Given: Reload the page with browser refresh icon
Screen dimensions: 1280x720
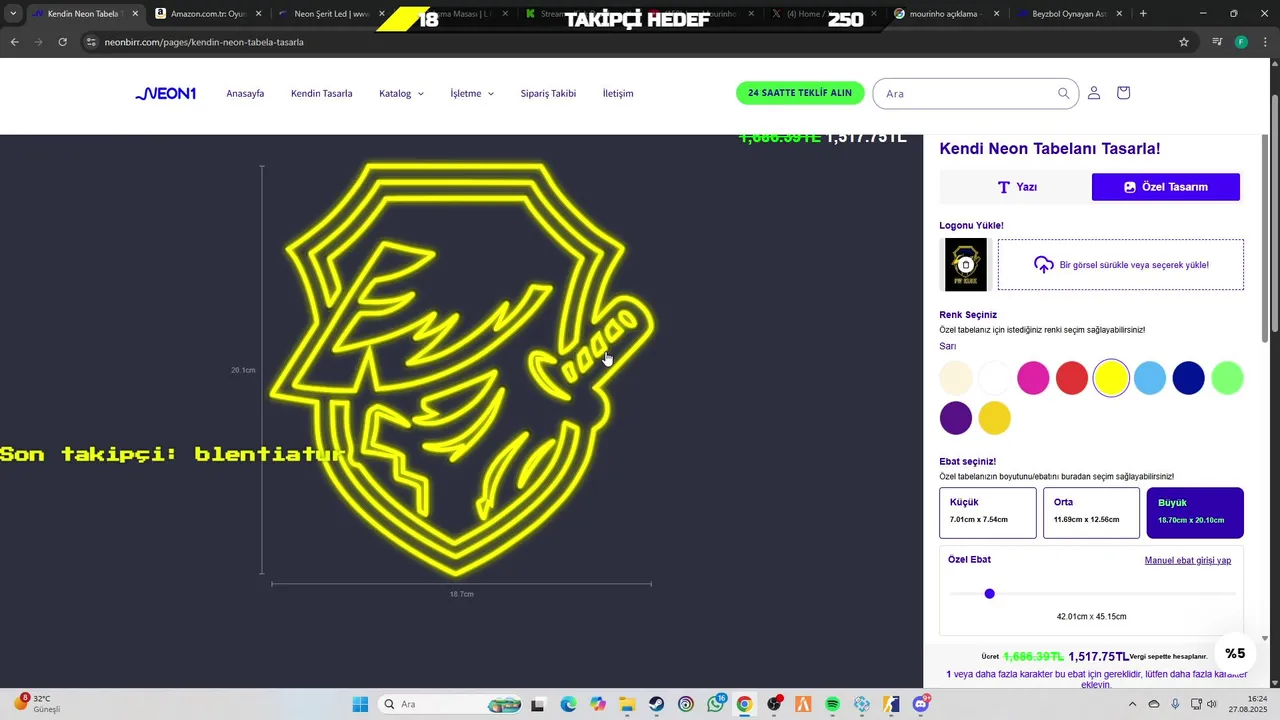Looking at the screenshot, I should (x=62, y=42).
